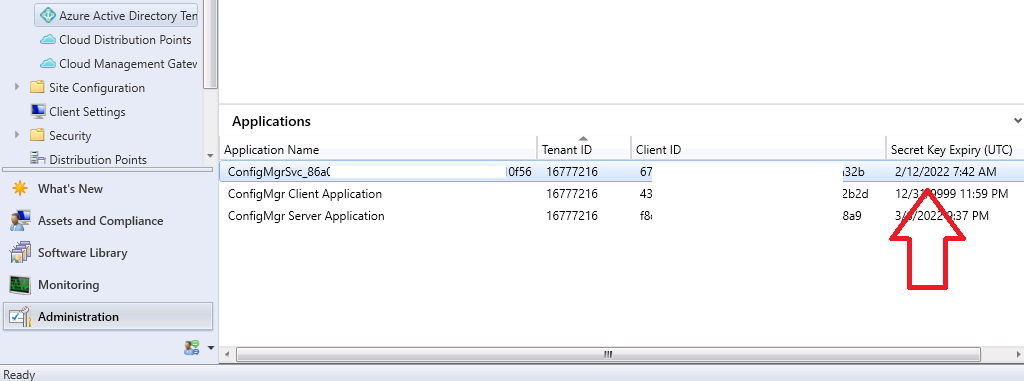Click the tree pane vertical scrollbar thumb

coord(211,43)
